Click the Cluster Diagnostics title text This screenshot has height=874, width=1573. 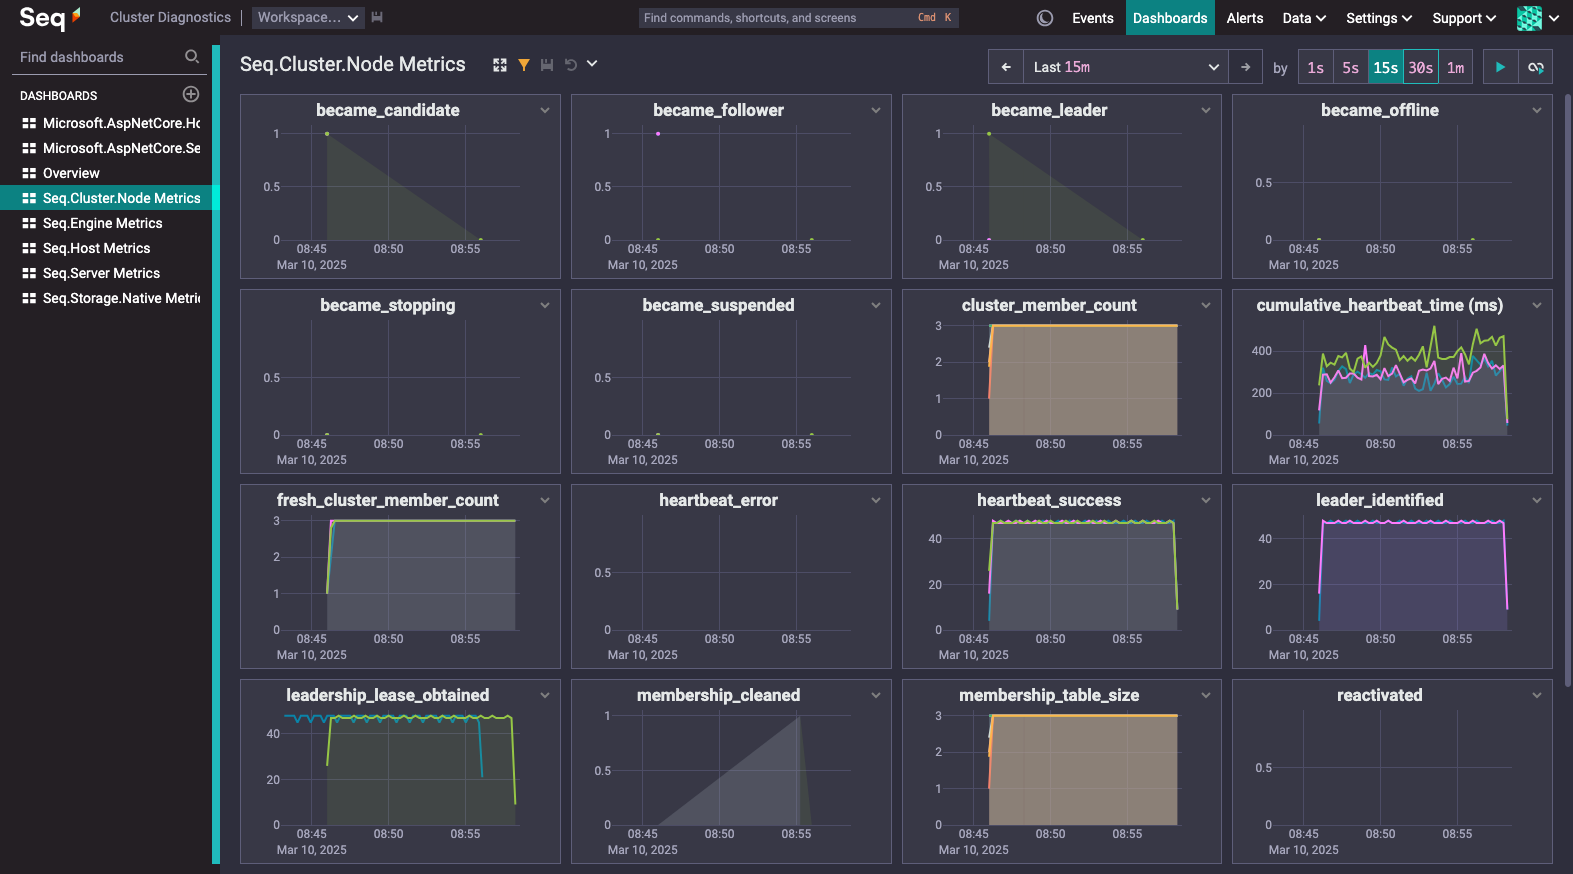click(170, 17)
